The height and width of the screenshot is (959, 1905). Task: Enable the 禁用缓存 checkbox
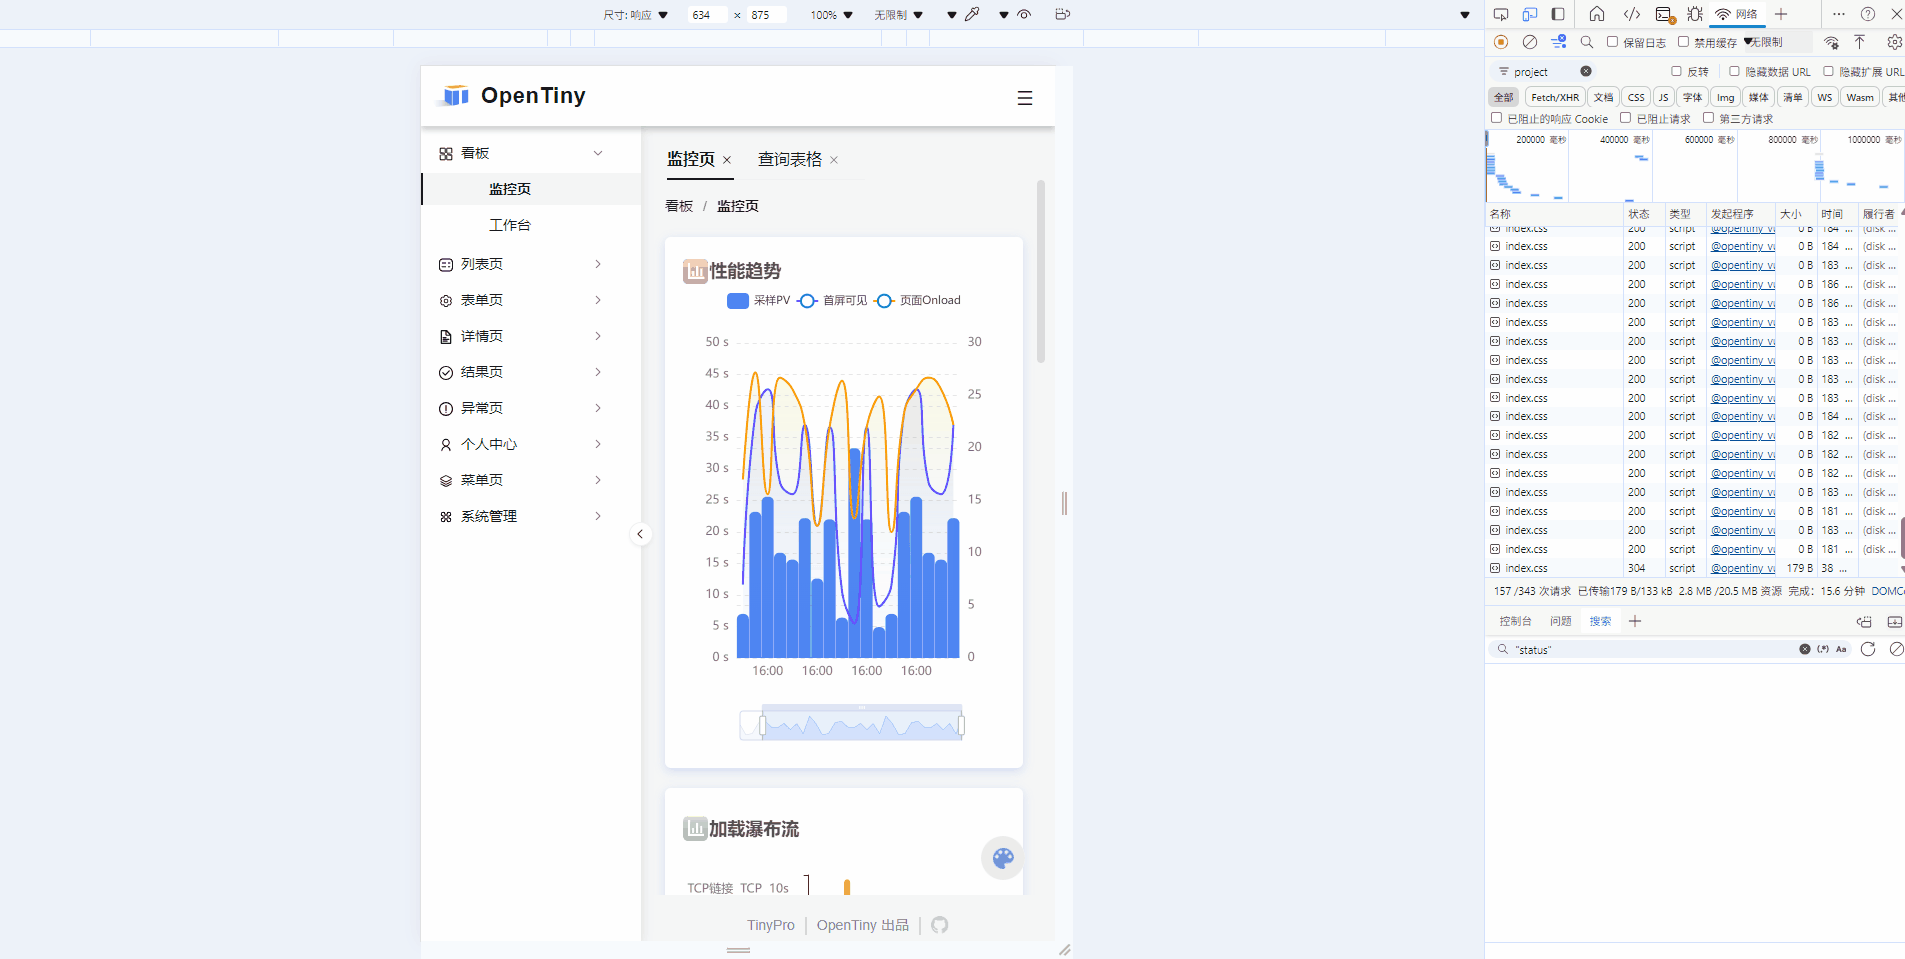tap(1682, 42)
